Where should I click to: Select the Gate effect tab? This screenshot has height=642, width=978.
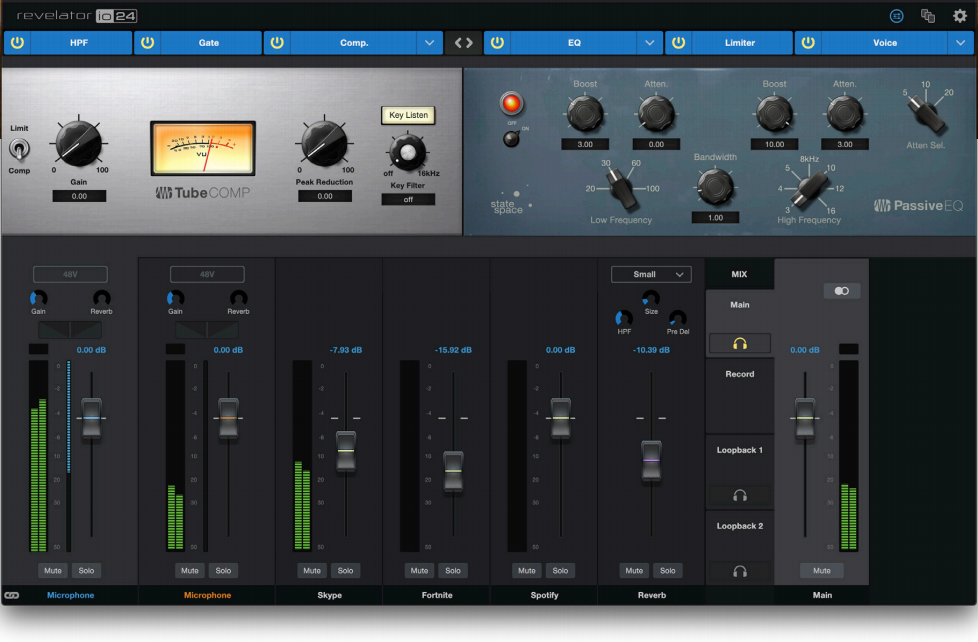click(x=209, y=43)
